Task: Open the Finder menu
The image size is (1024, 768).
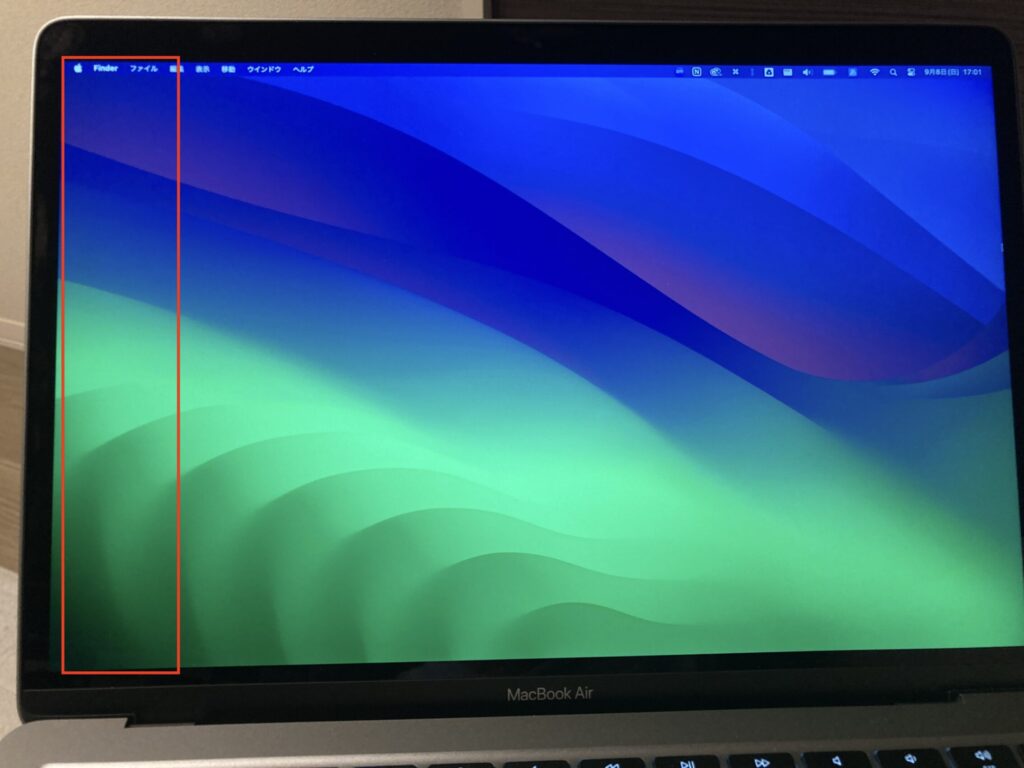Action: click(105, 68)
